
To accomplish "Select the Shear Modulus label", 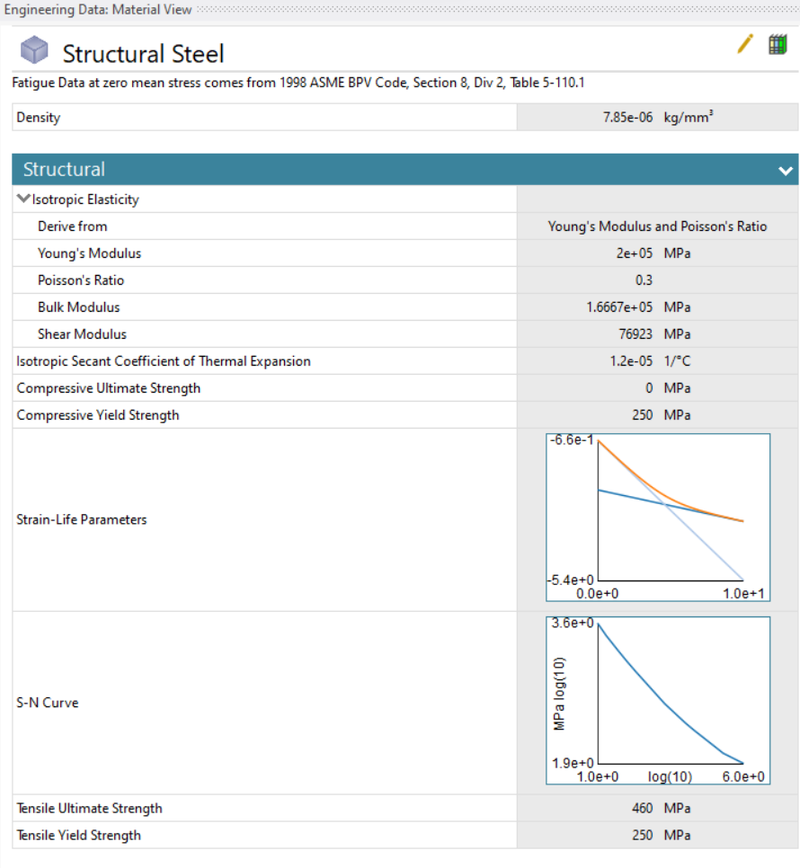I will [x=82, y=334].
